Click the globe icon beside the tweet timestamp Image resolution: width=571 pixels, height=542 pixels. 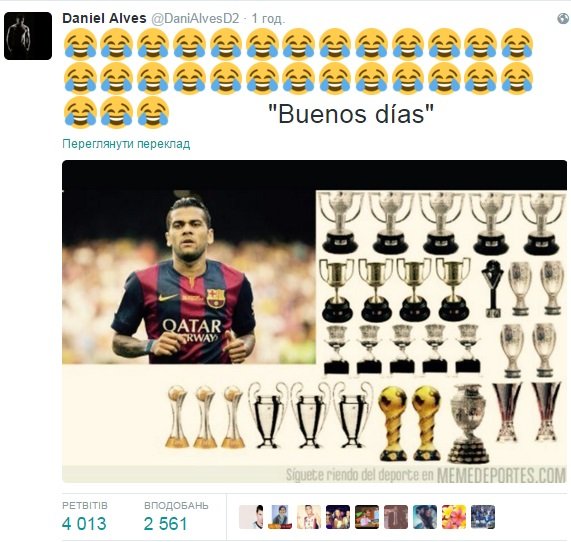(x=563, y=19)
